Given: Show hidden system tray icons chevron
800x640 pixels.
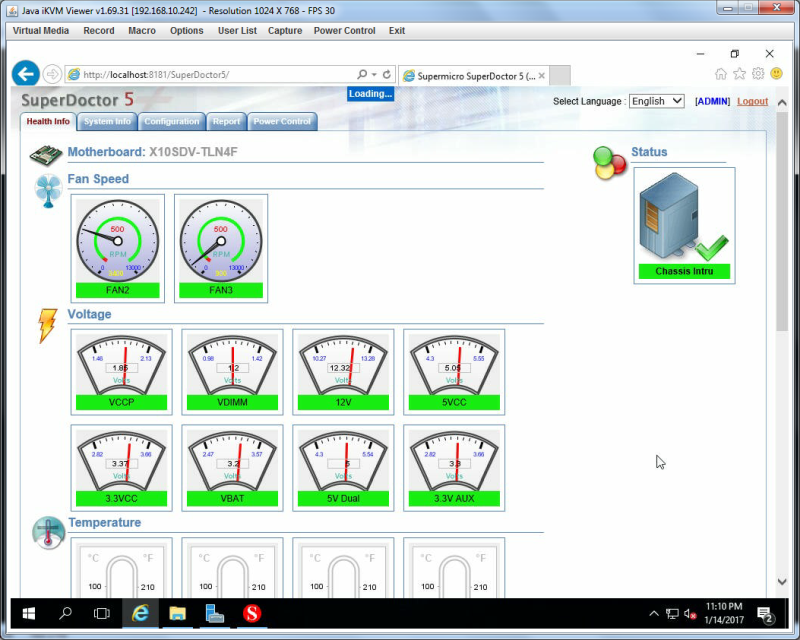Looking at the screenshot, I should click(x=654, y=613).
